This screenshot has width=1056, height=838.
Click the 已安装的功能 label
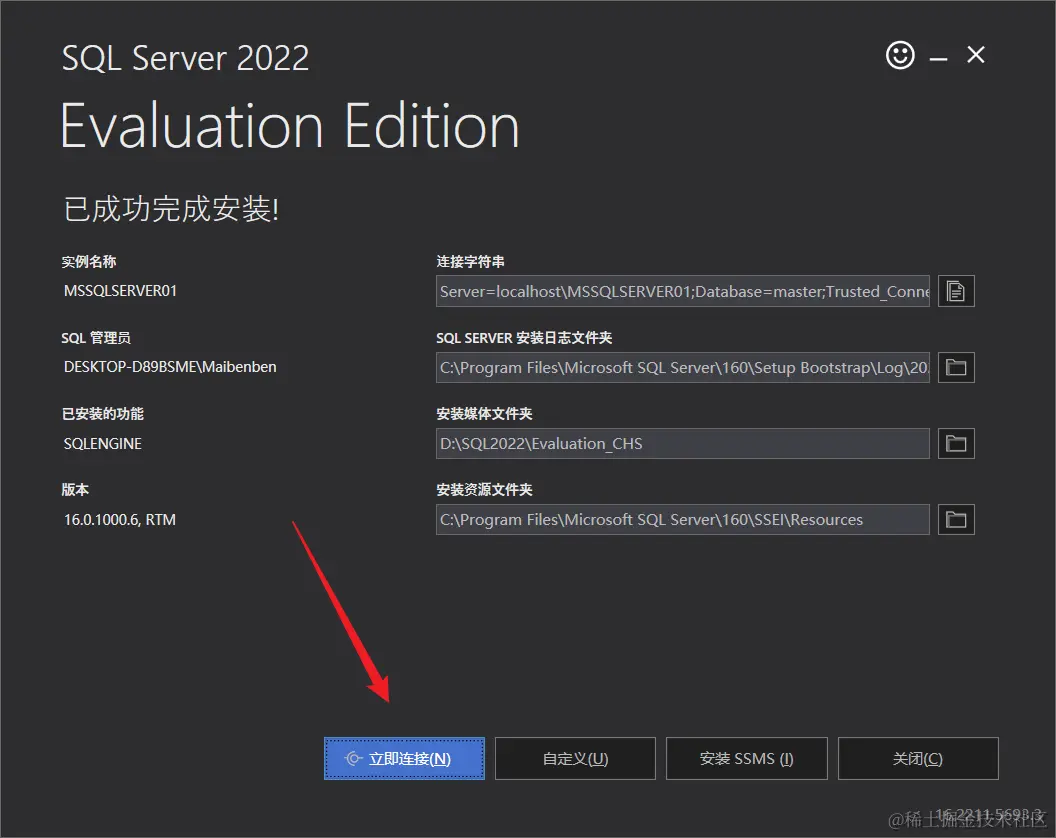point(102,414)
